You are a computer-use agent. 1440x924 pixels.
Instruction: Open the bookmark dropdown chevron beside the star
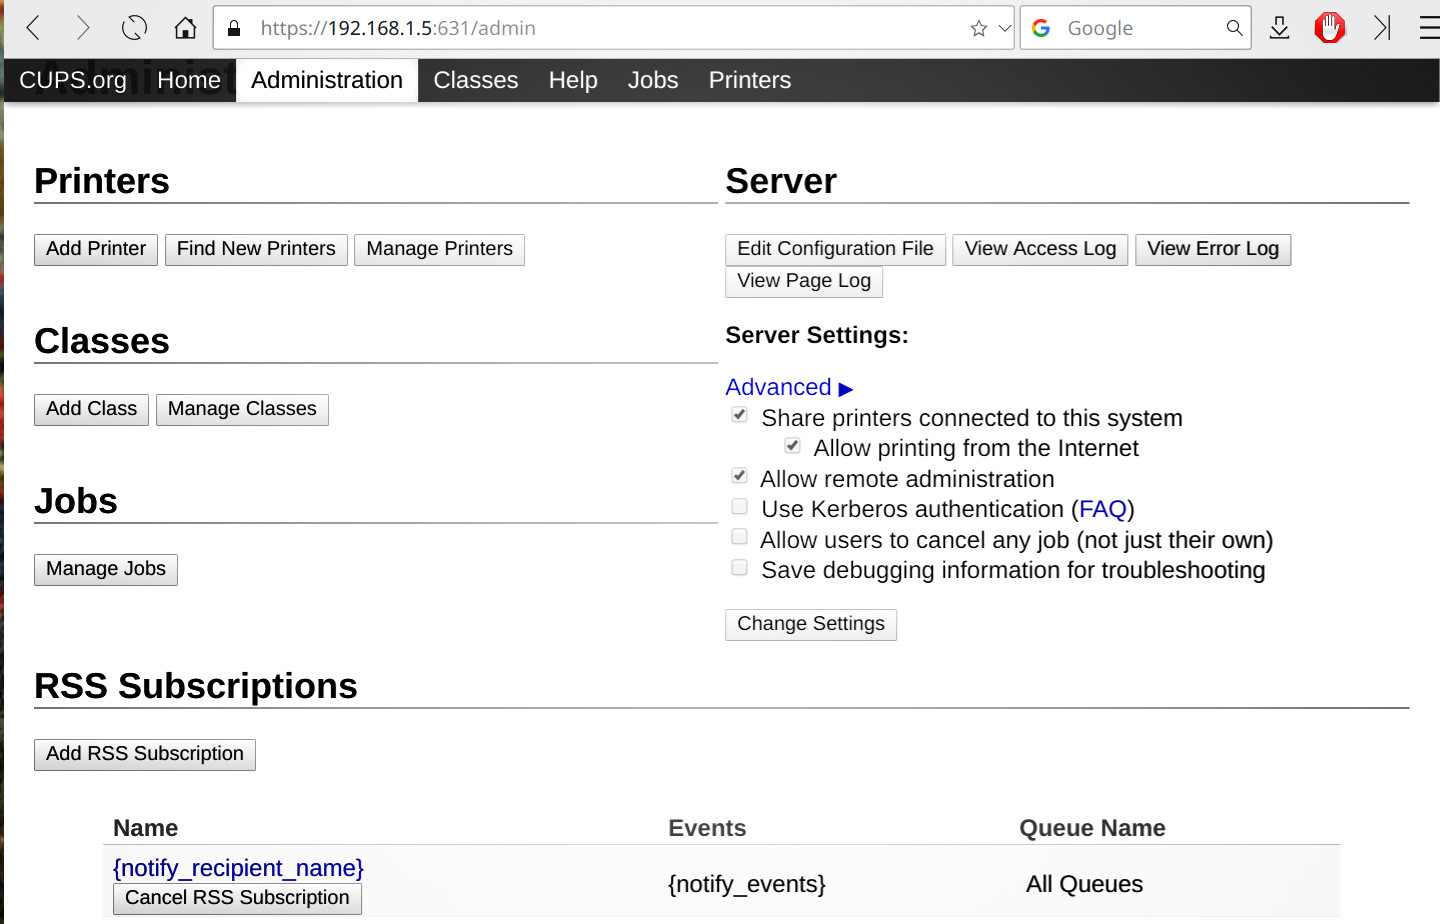(x=1004, y=28)
